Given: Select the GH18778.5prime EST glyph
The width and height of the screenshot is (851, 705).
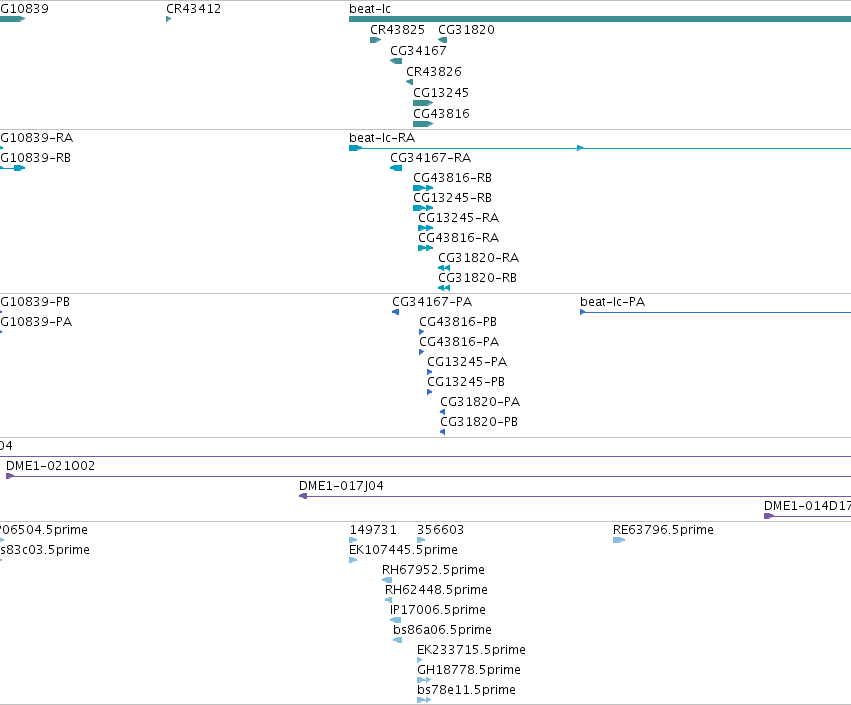Looking at the screenshot, I should (x=424, y=680).
